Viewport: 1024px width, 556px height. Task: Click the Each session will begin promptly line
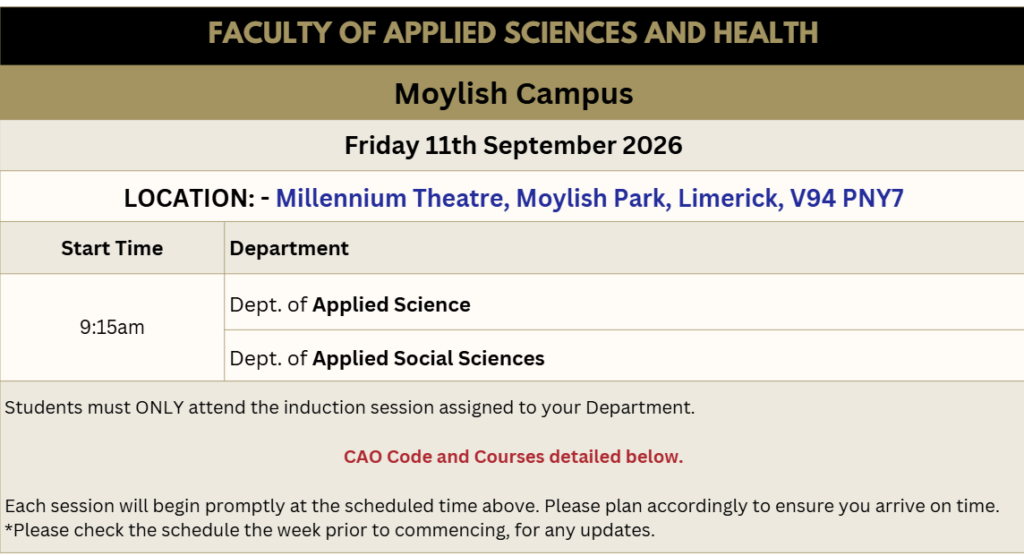[x=502, y=506]
